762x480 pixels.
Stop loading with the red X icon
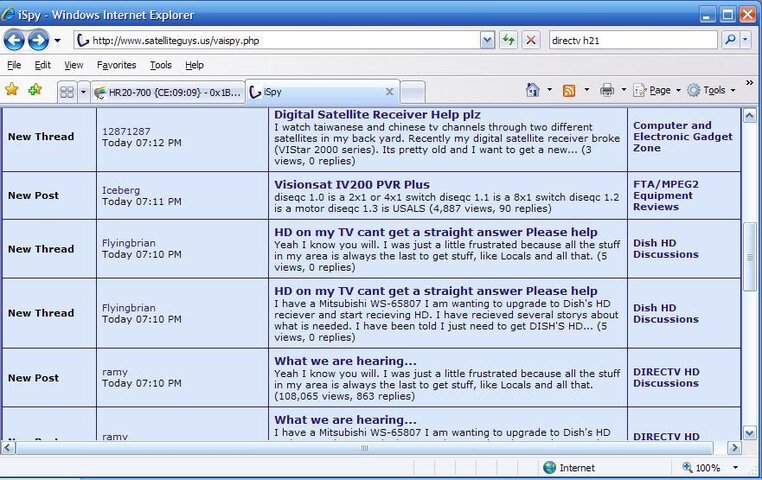pos(531,40)
